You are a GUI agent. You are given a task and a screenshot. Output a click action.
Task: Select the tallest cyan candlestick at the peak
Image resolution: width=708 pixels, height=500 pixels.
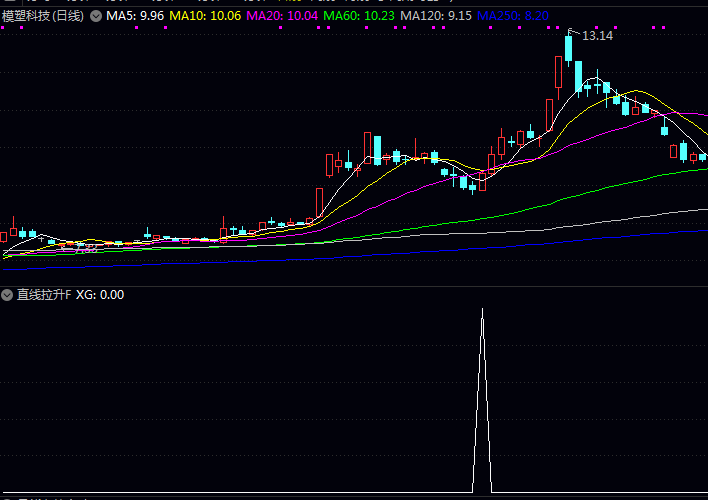568,50
